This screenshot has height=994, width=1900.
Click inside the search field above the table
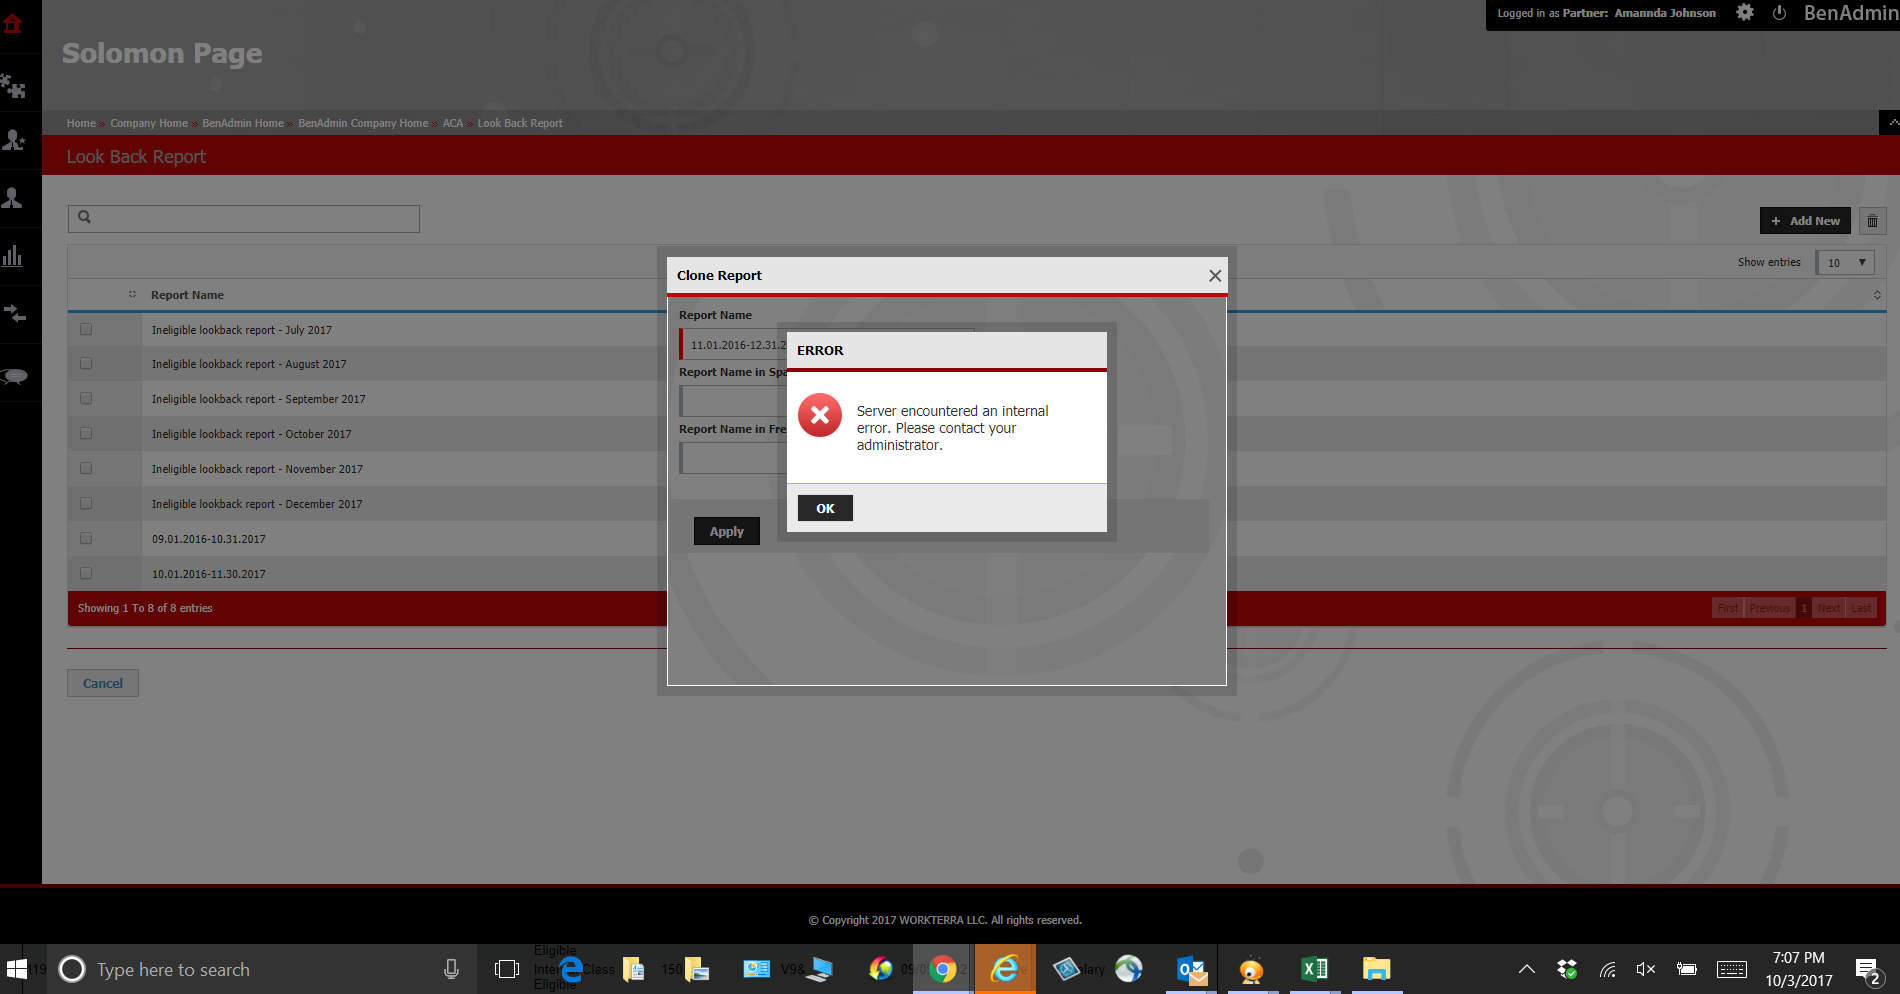(243, 218)
